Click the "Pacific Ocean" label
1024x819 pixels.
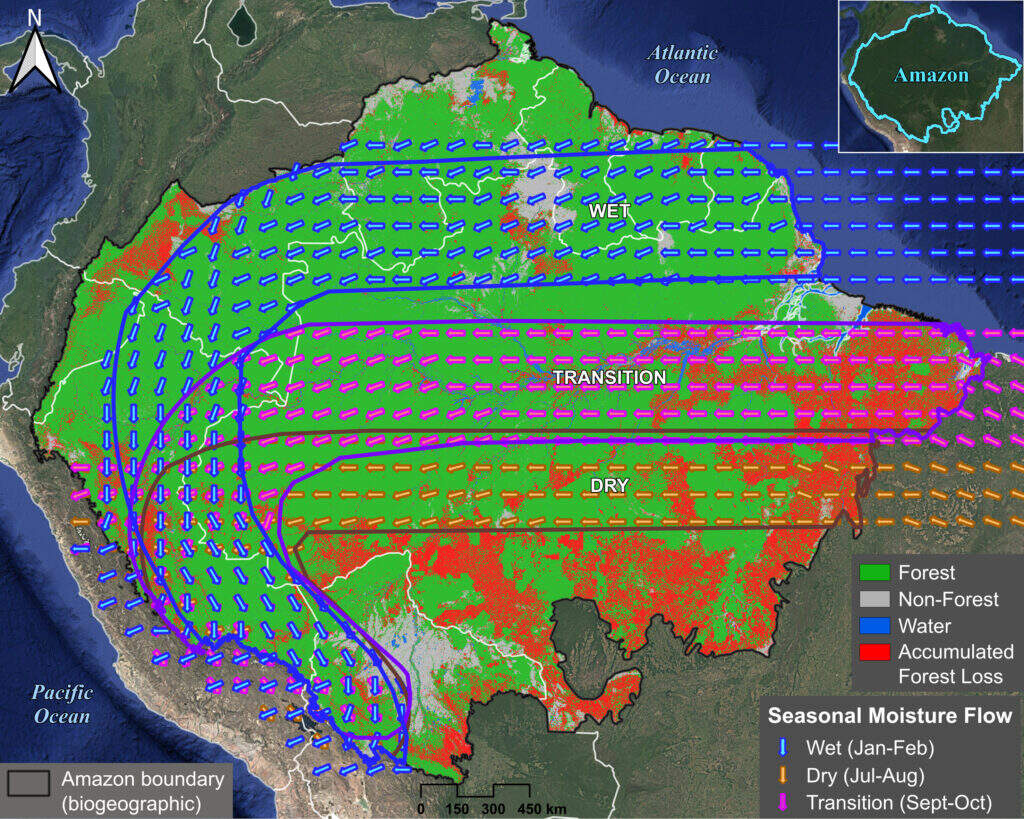pos(62,704)
